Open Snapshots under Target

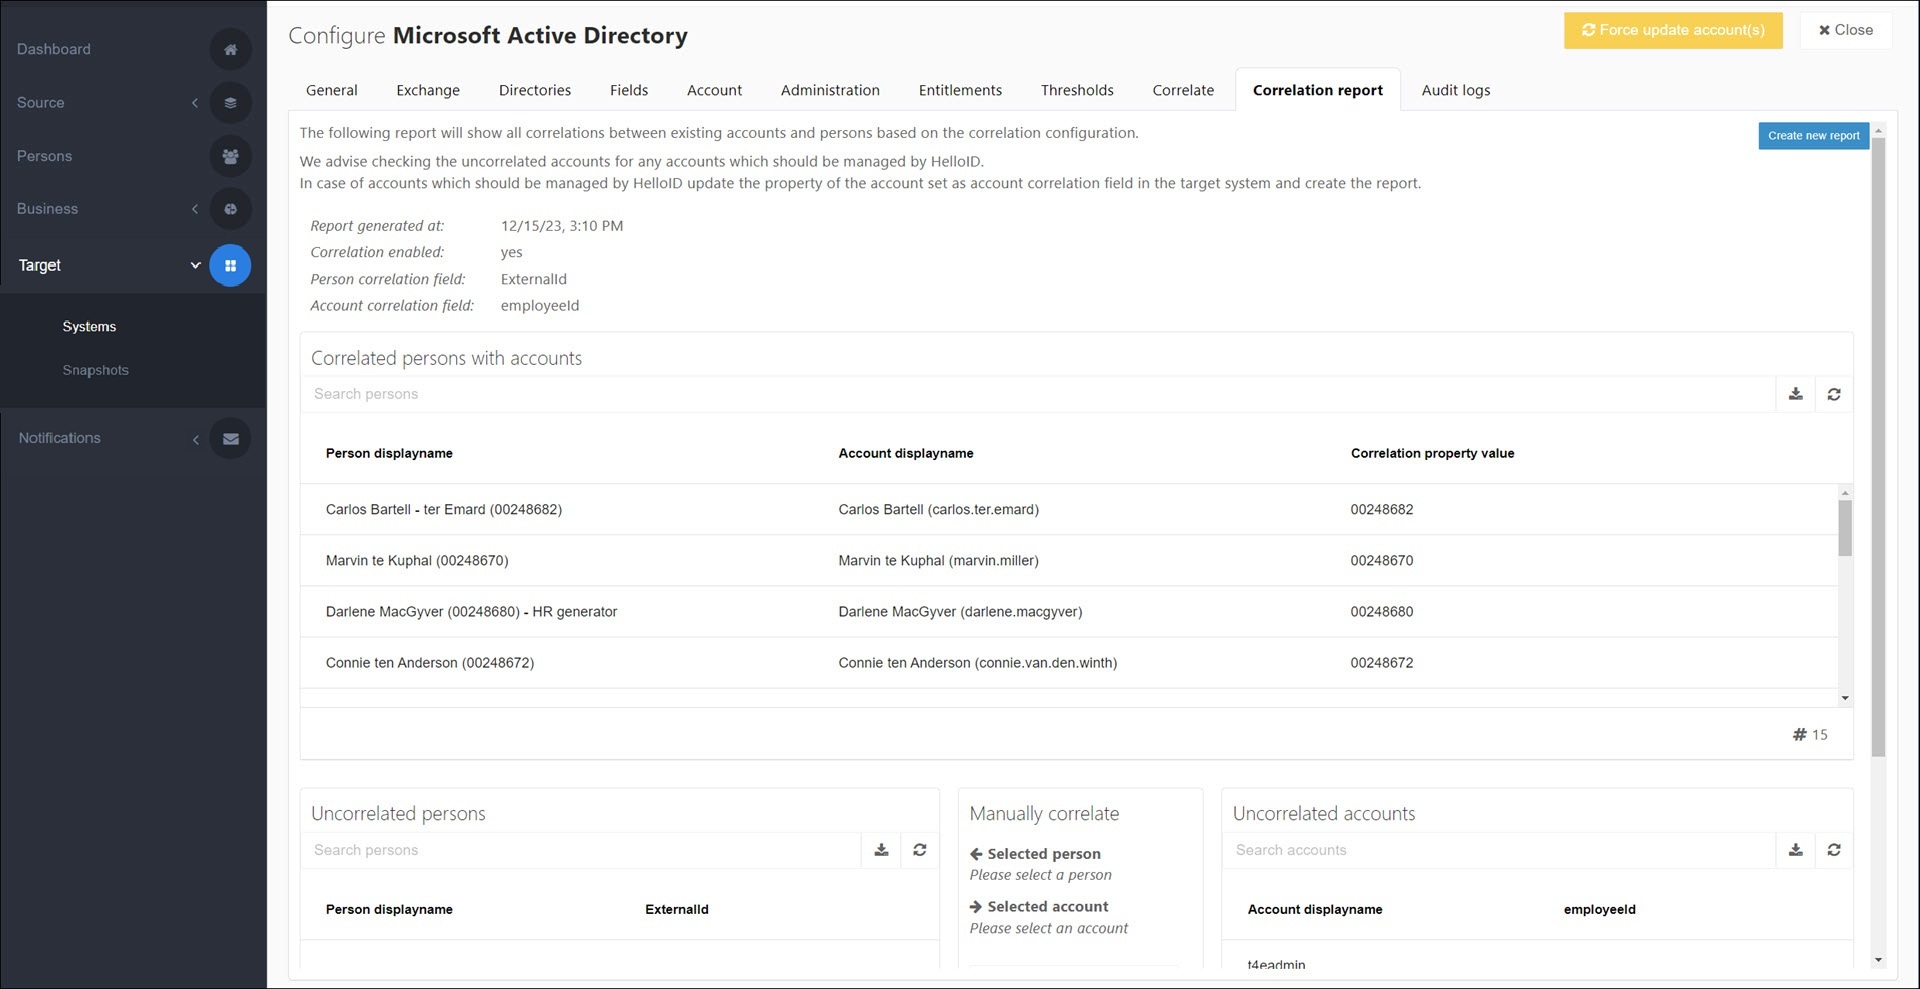(95, 370)
